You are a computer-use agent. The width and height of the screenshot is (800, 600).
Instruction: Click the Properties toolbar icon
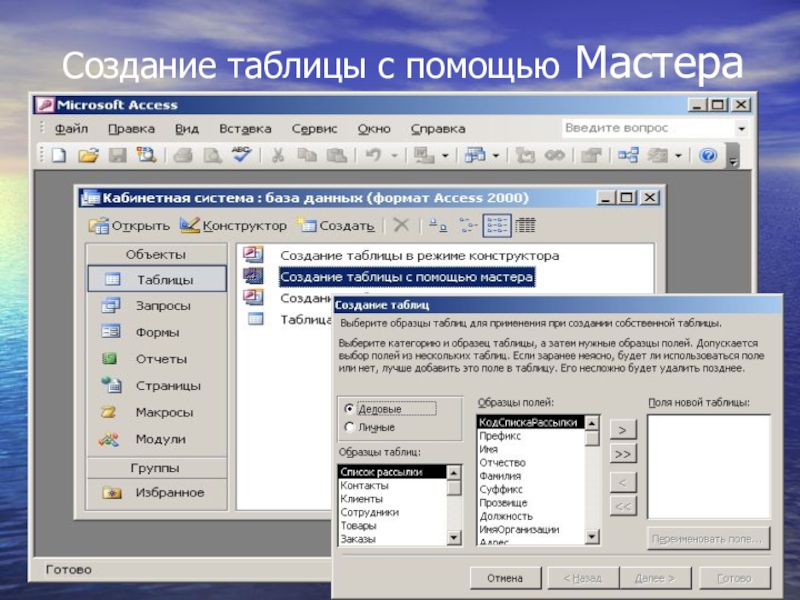coord(591,155)
